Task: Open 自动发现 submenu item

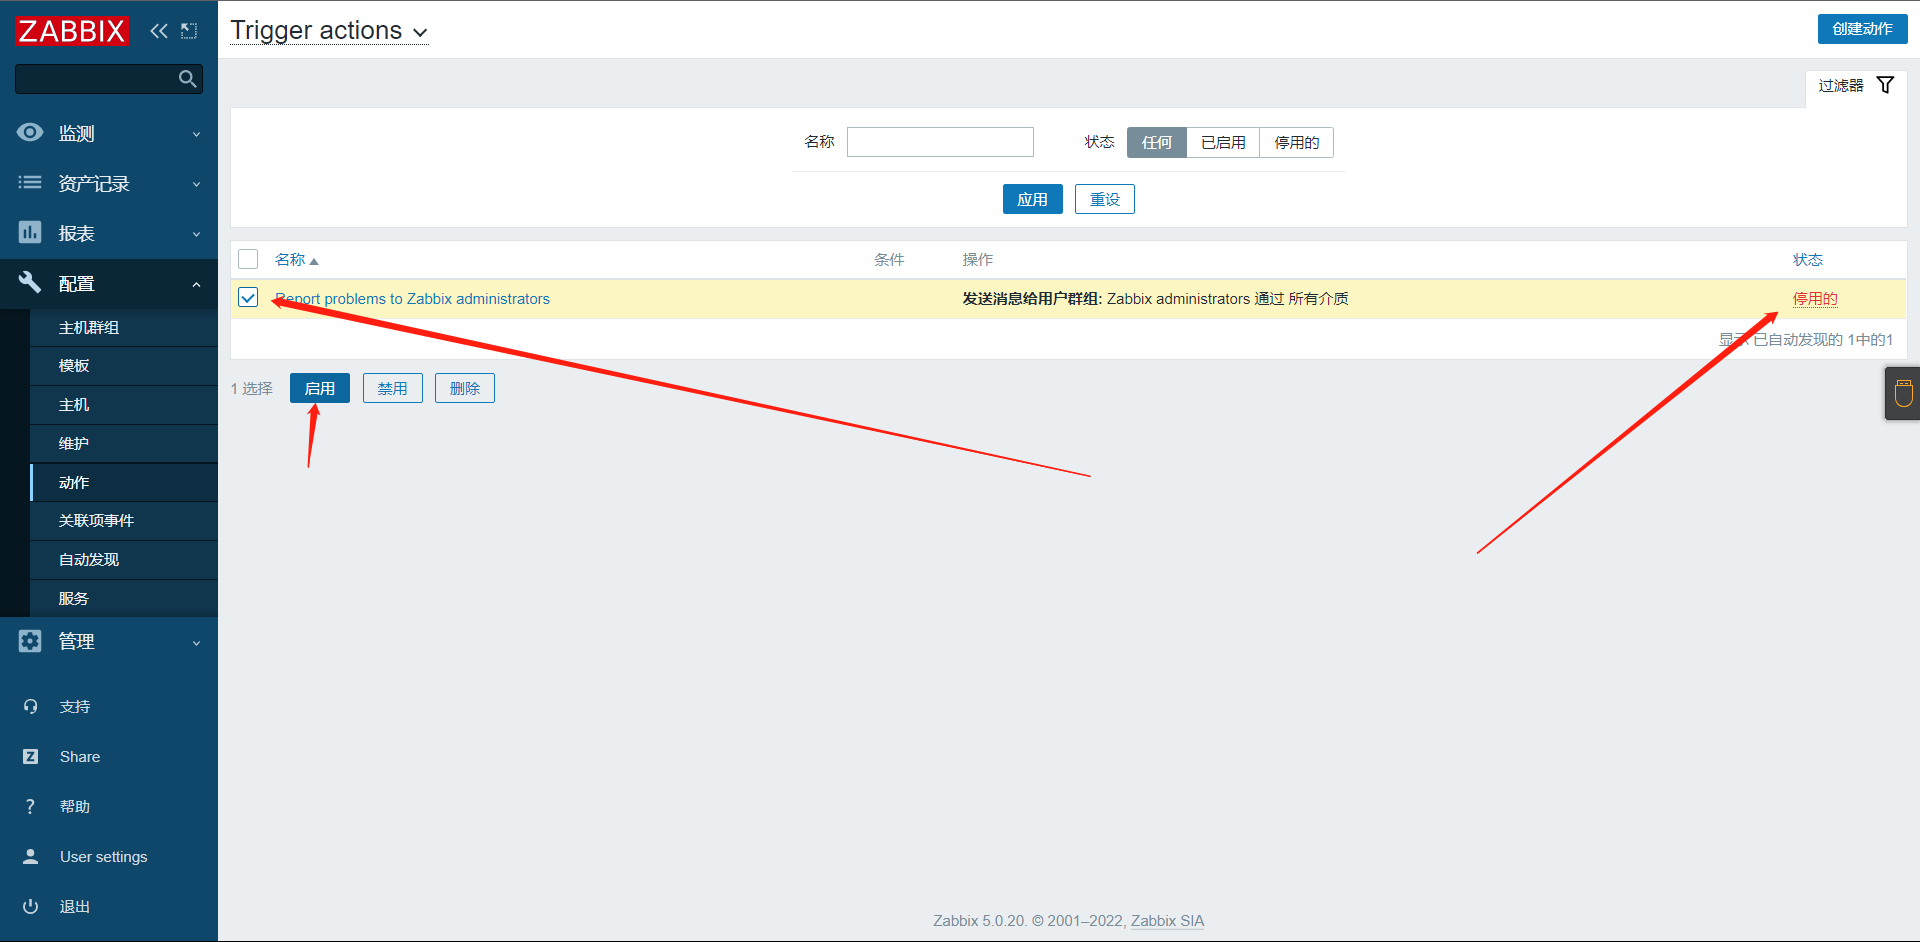Action: click(124, 560)
